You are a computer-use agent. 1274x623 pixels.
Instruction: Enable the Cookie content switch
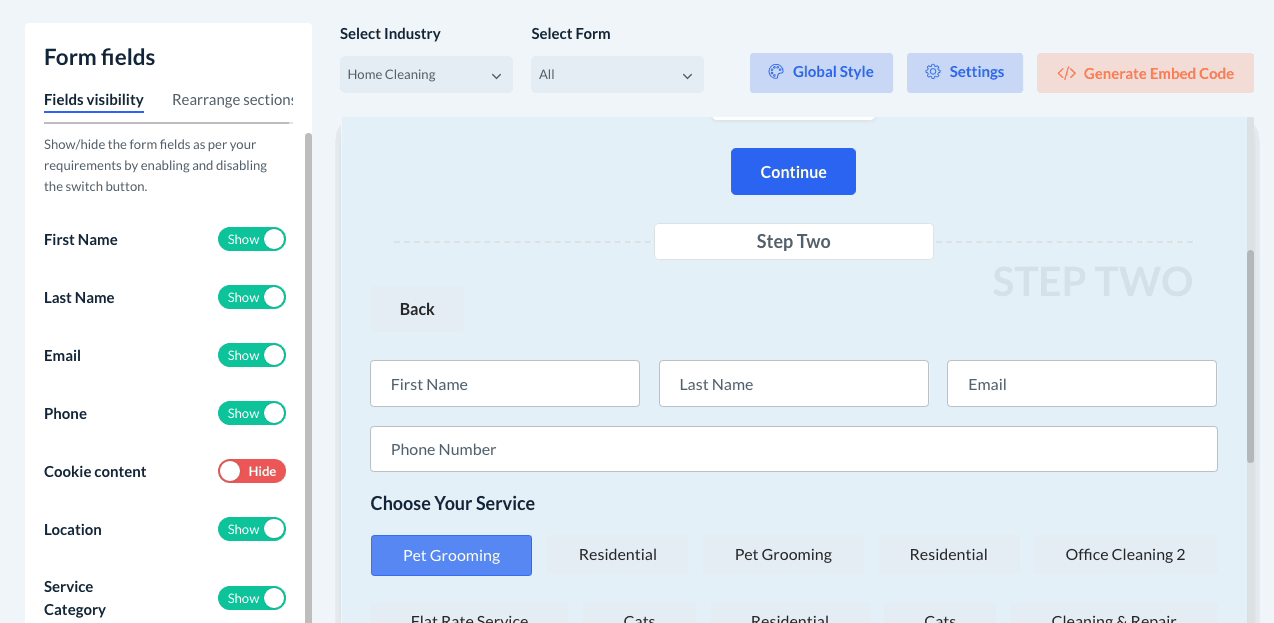(x=252, y=472)
